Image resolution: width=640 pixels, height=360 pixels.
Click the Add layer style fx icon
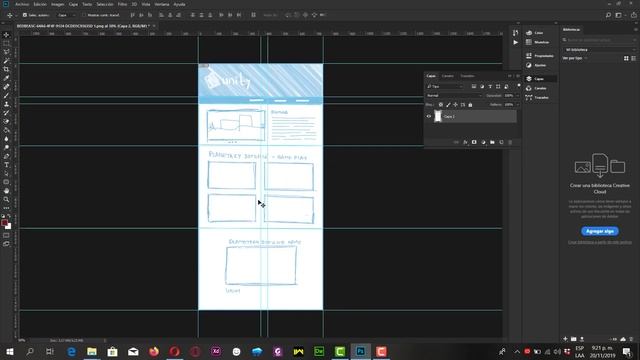point(465,142)
